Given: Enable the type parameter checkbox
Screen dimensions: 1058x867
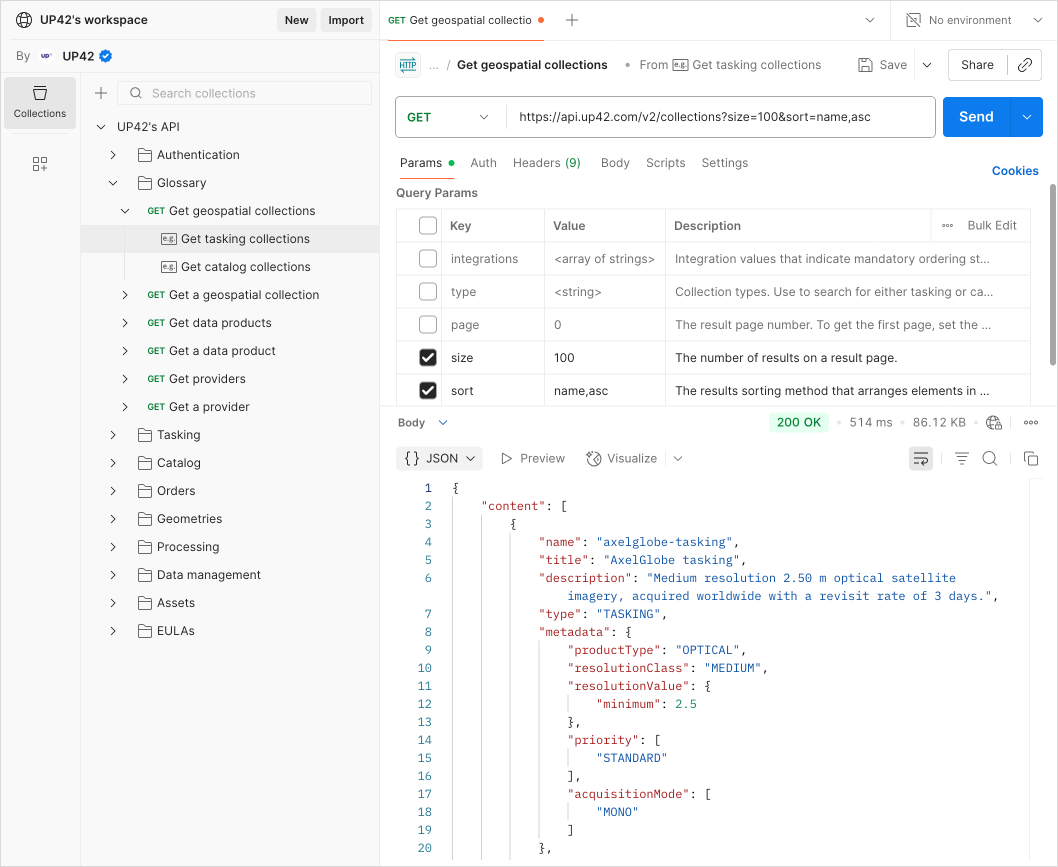Looking at the screenshot, I should (428, 291).
